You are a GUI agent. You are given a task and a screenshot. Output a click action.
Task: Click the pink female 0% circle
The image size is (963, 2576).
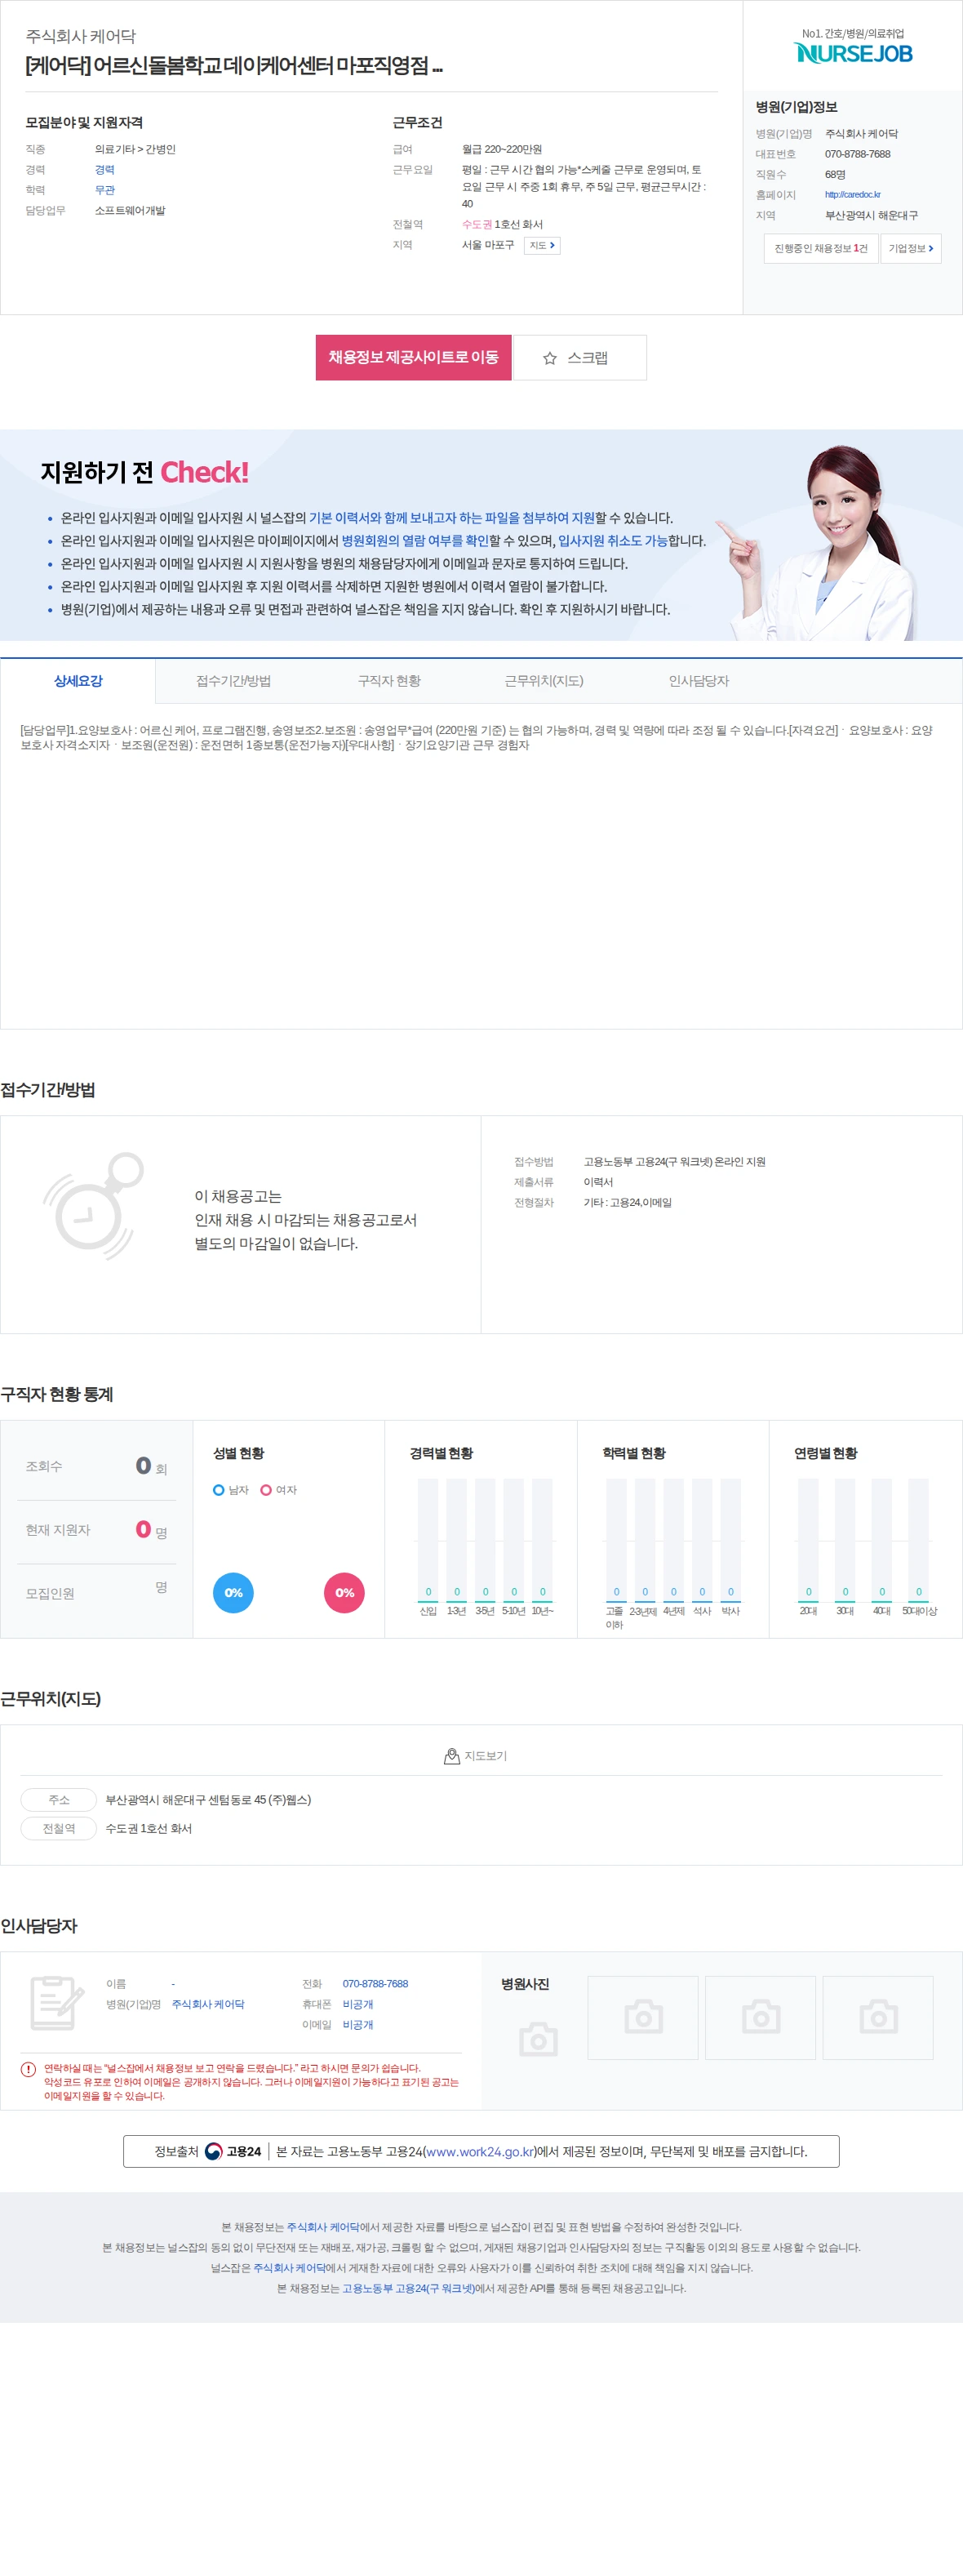coord(344,1593)
